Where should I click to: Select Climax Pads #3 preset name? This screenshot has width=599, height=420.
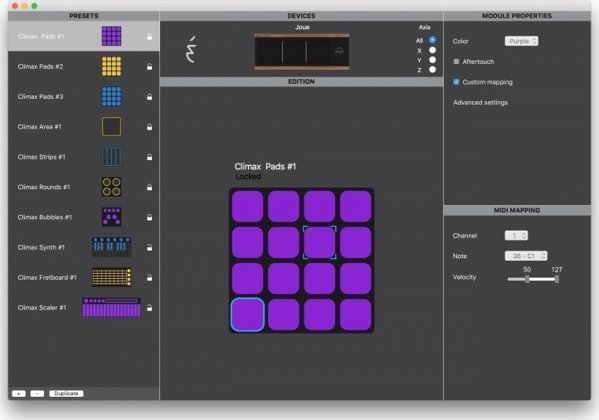[x=40, y=97]
